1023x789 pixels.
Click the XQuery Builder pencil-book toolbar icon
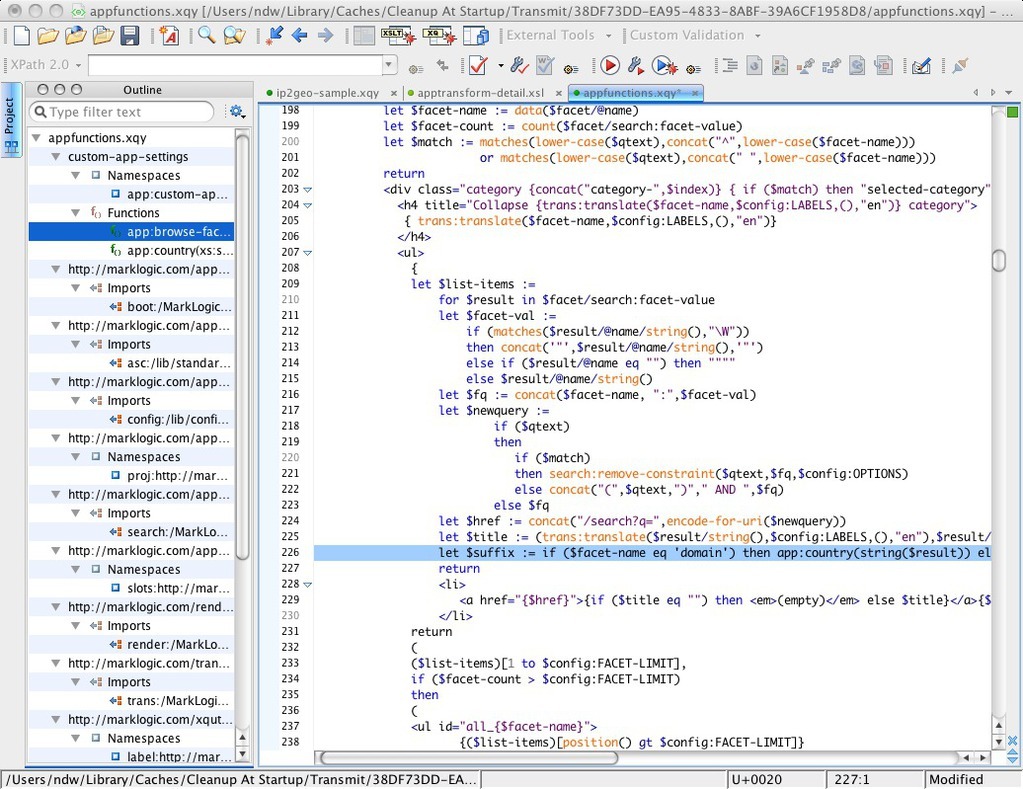point(921,65)
